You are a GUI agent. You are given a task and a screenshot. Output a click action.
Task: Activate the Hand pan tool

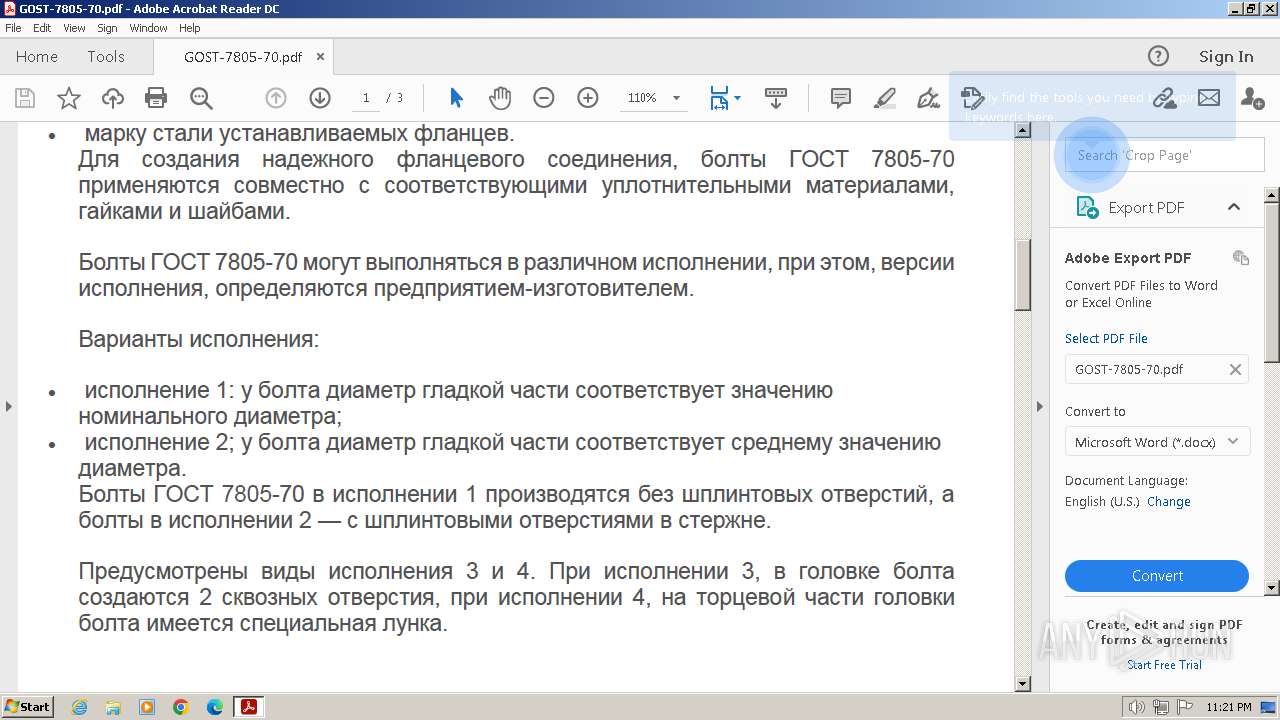[500, 98]
